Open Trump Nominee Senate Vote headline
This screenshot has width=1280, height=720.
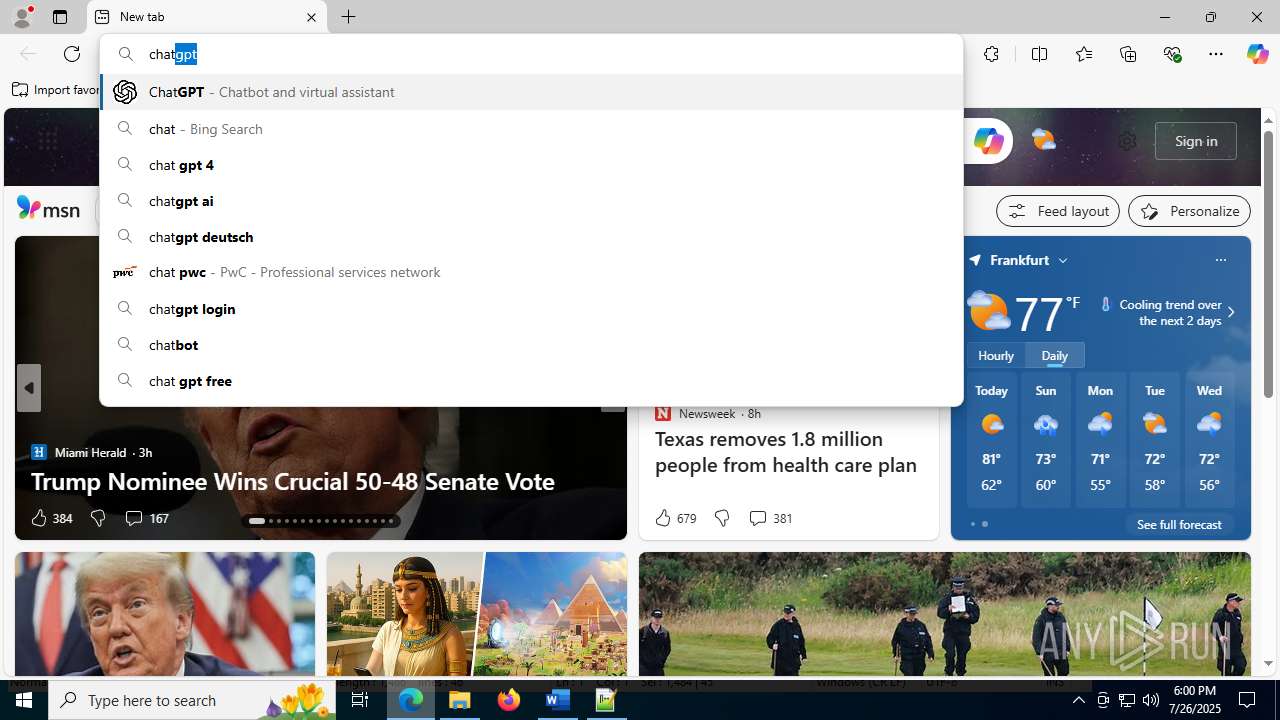(292, 481)
